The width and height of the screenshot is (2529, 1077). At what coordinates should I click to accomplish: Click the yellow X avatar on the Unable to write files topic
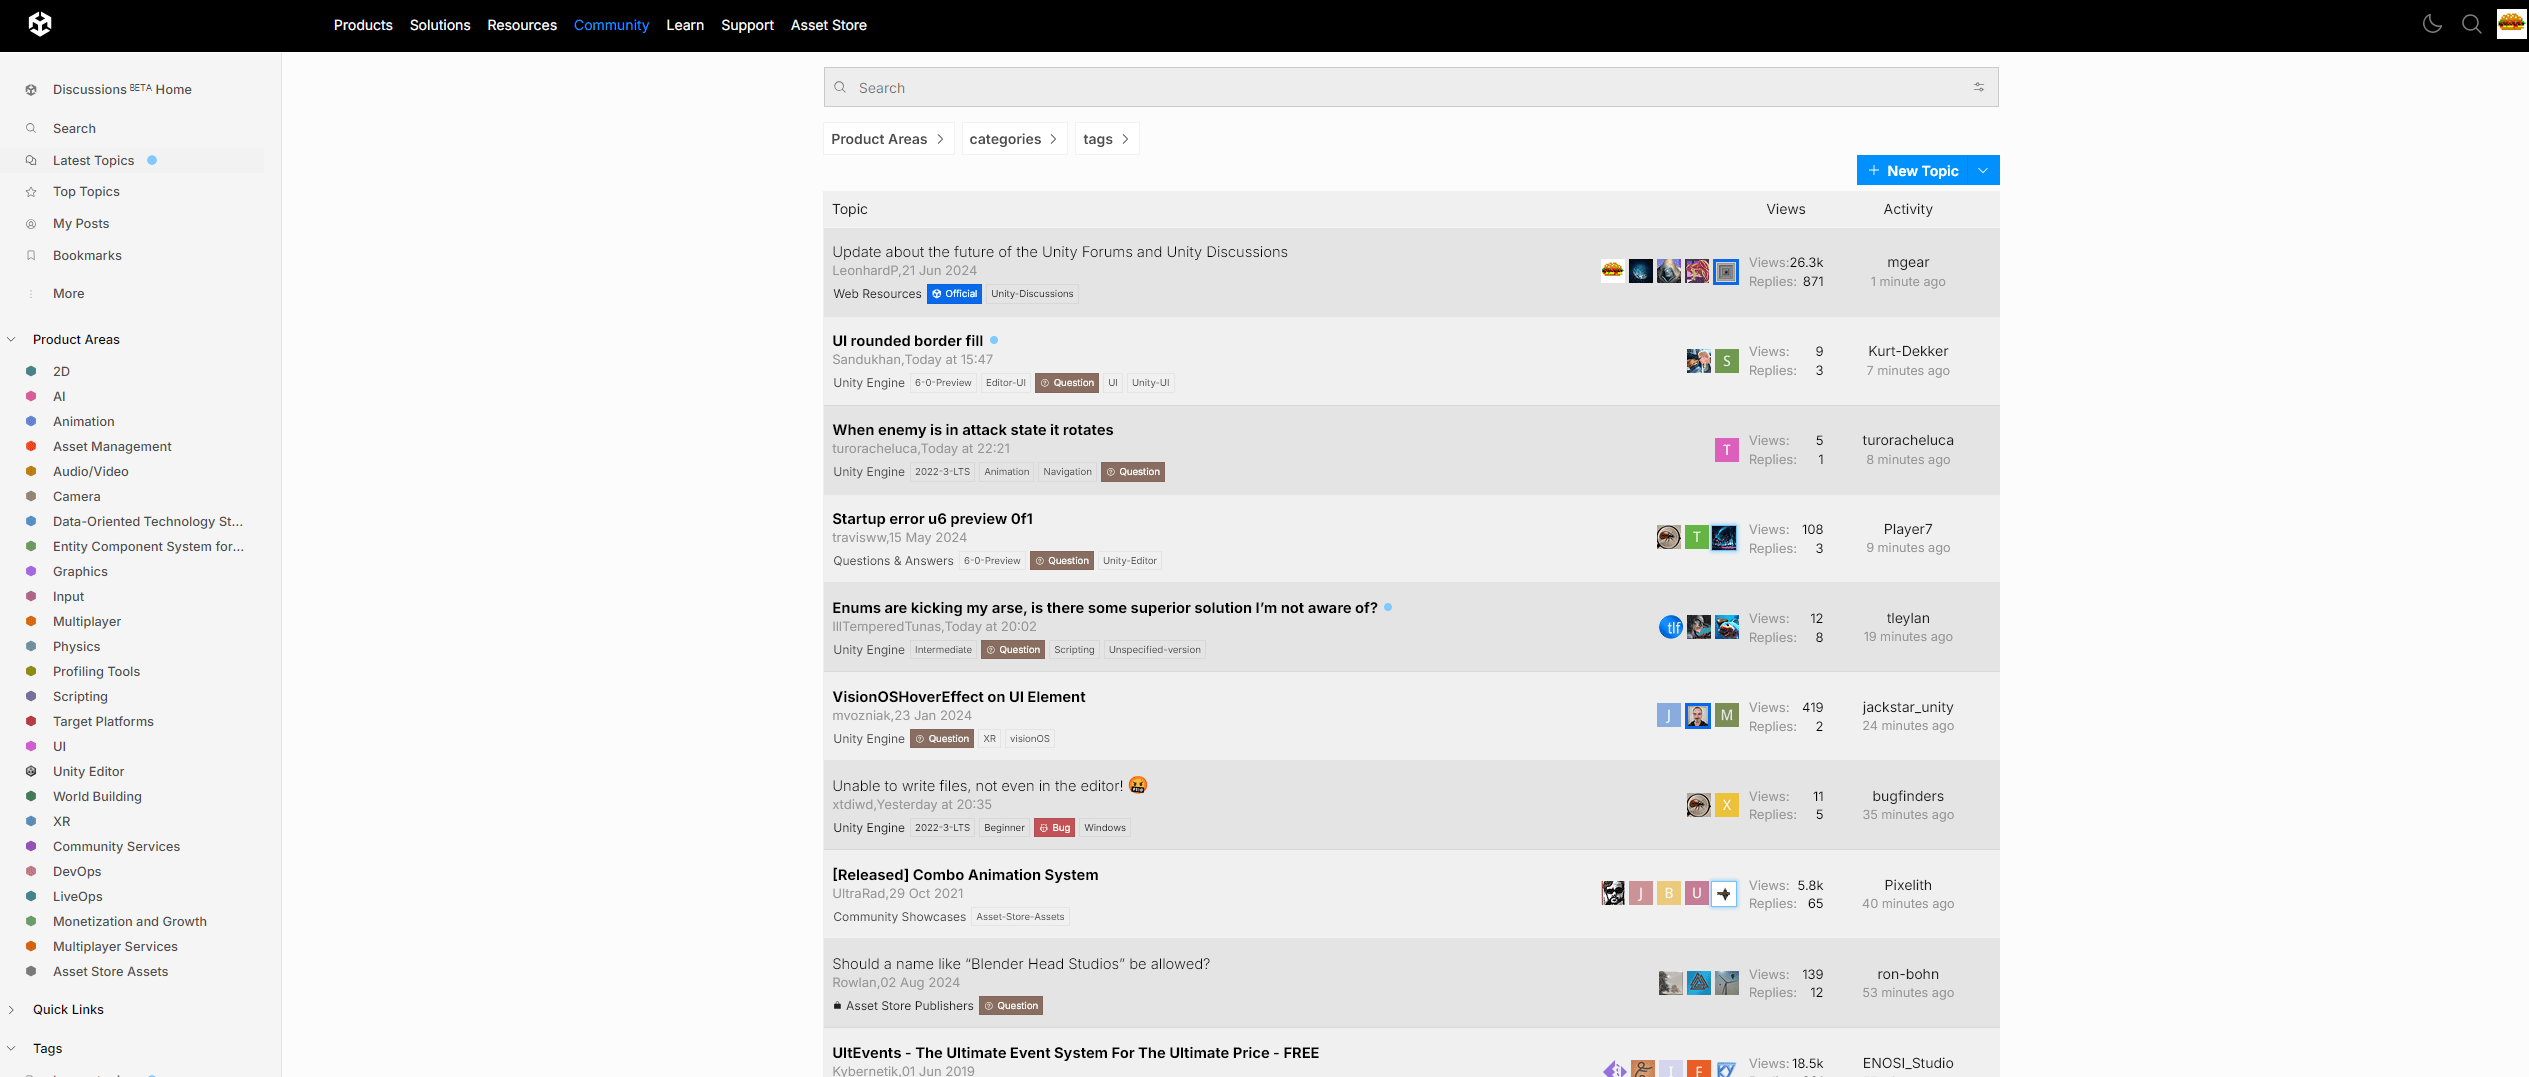1727,805
